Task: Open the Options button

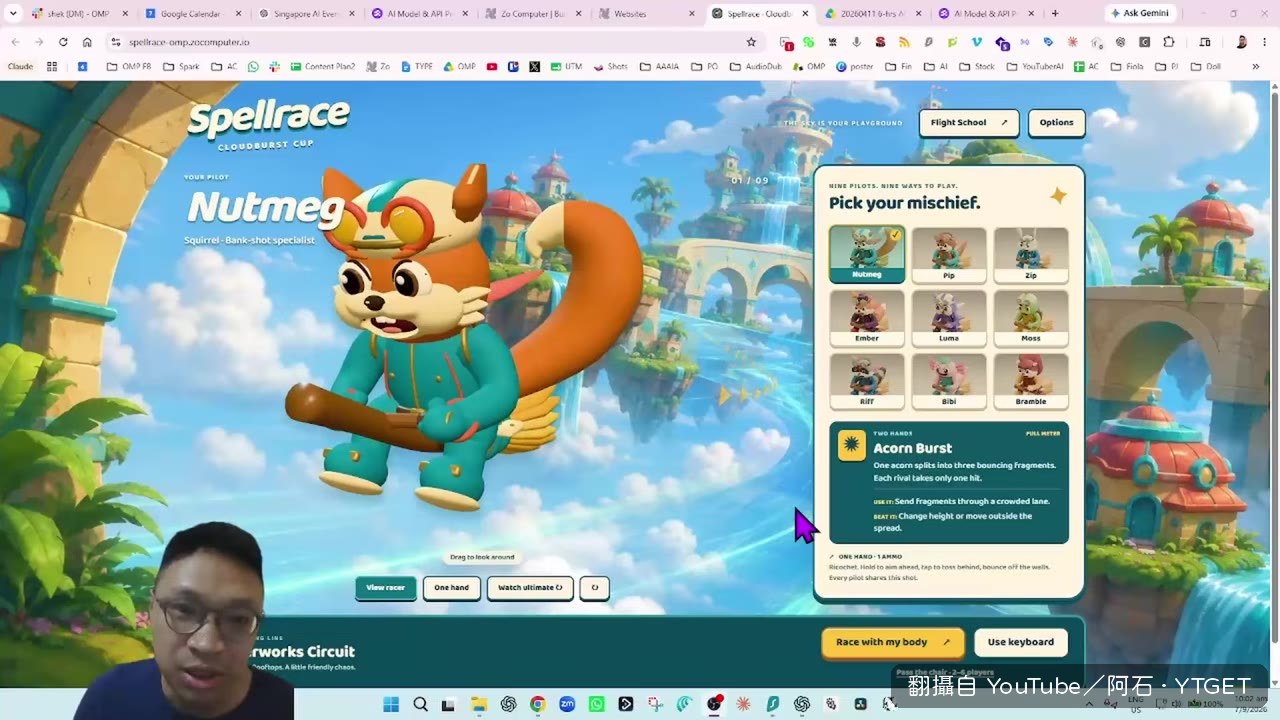Action: coord(1056,123)
